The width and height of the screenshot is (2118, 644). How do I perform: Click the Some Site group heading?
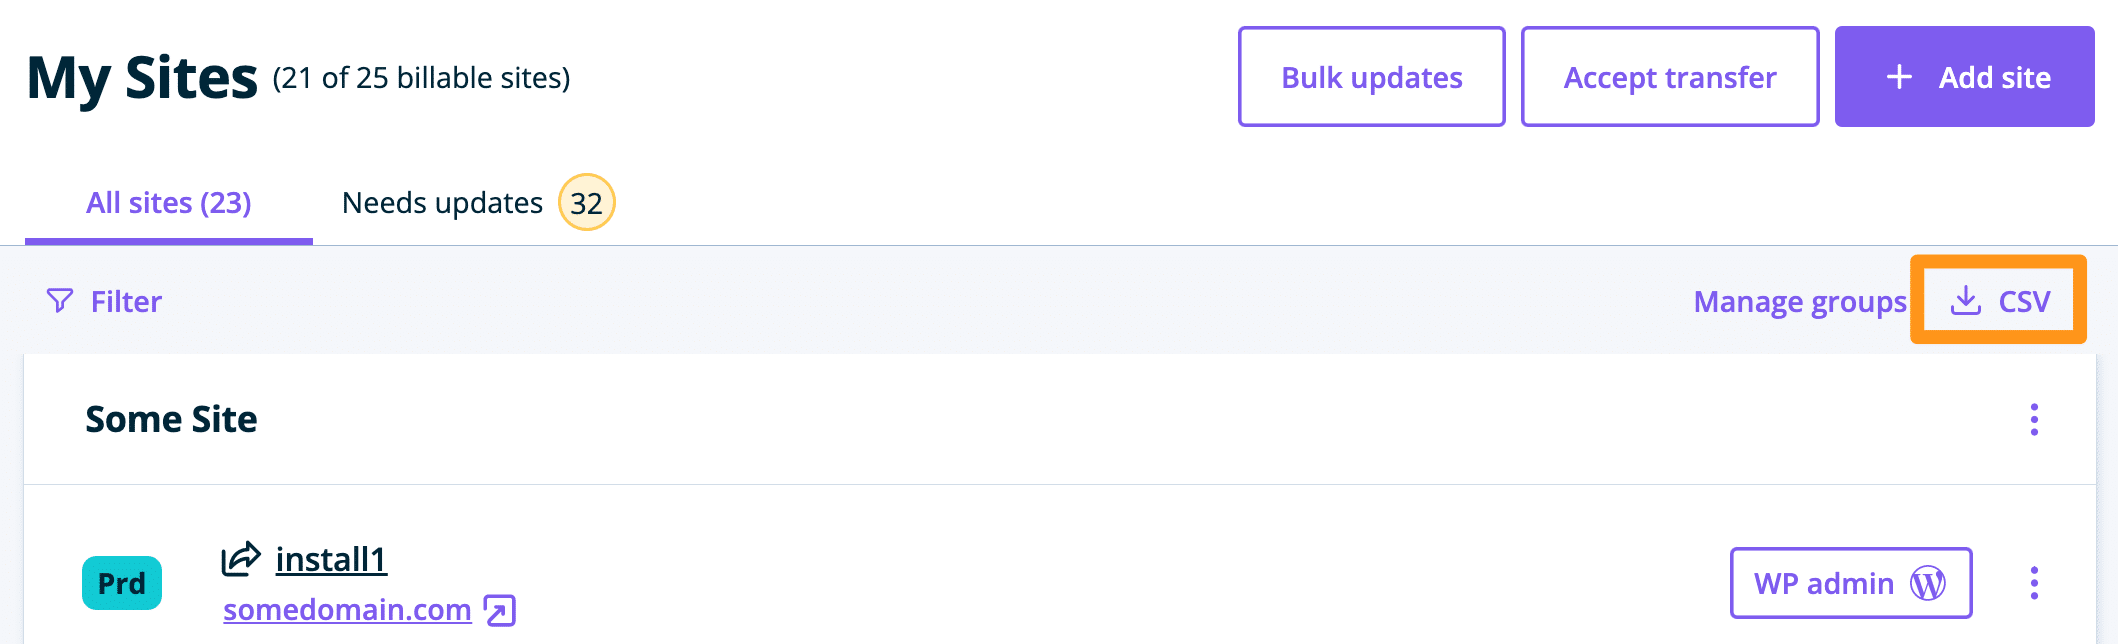(171, 419)
